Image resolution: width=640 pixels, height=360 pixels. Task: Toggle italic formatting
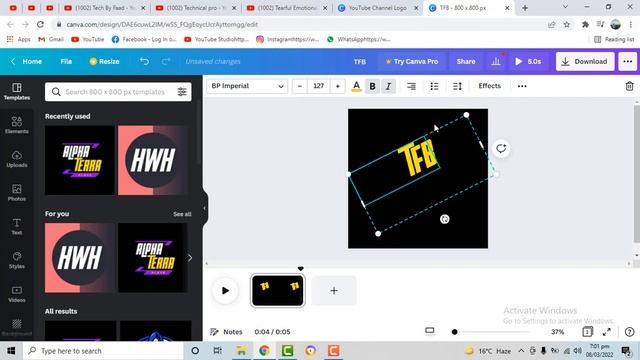pos(388,86)
